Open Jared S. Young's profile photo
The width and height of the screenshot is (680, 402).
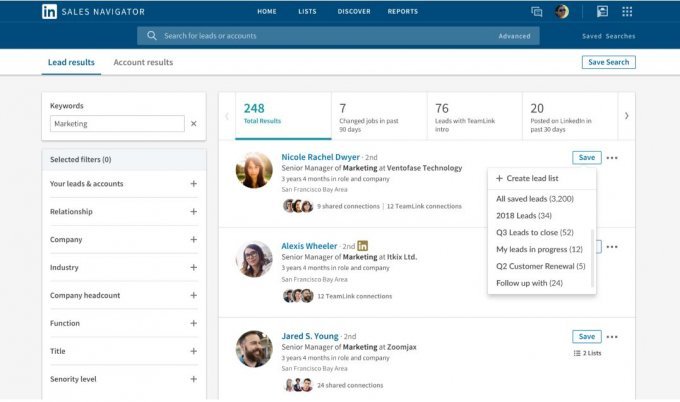[x=254, y=349]
